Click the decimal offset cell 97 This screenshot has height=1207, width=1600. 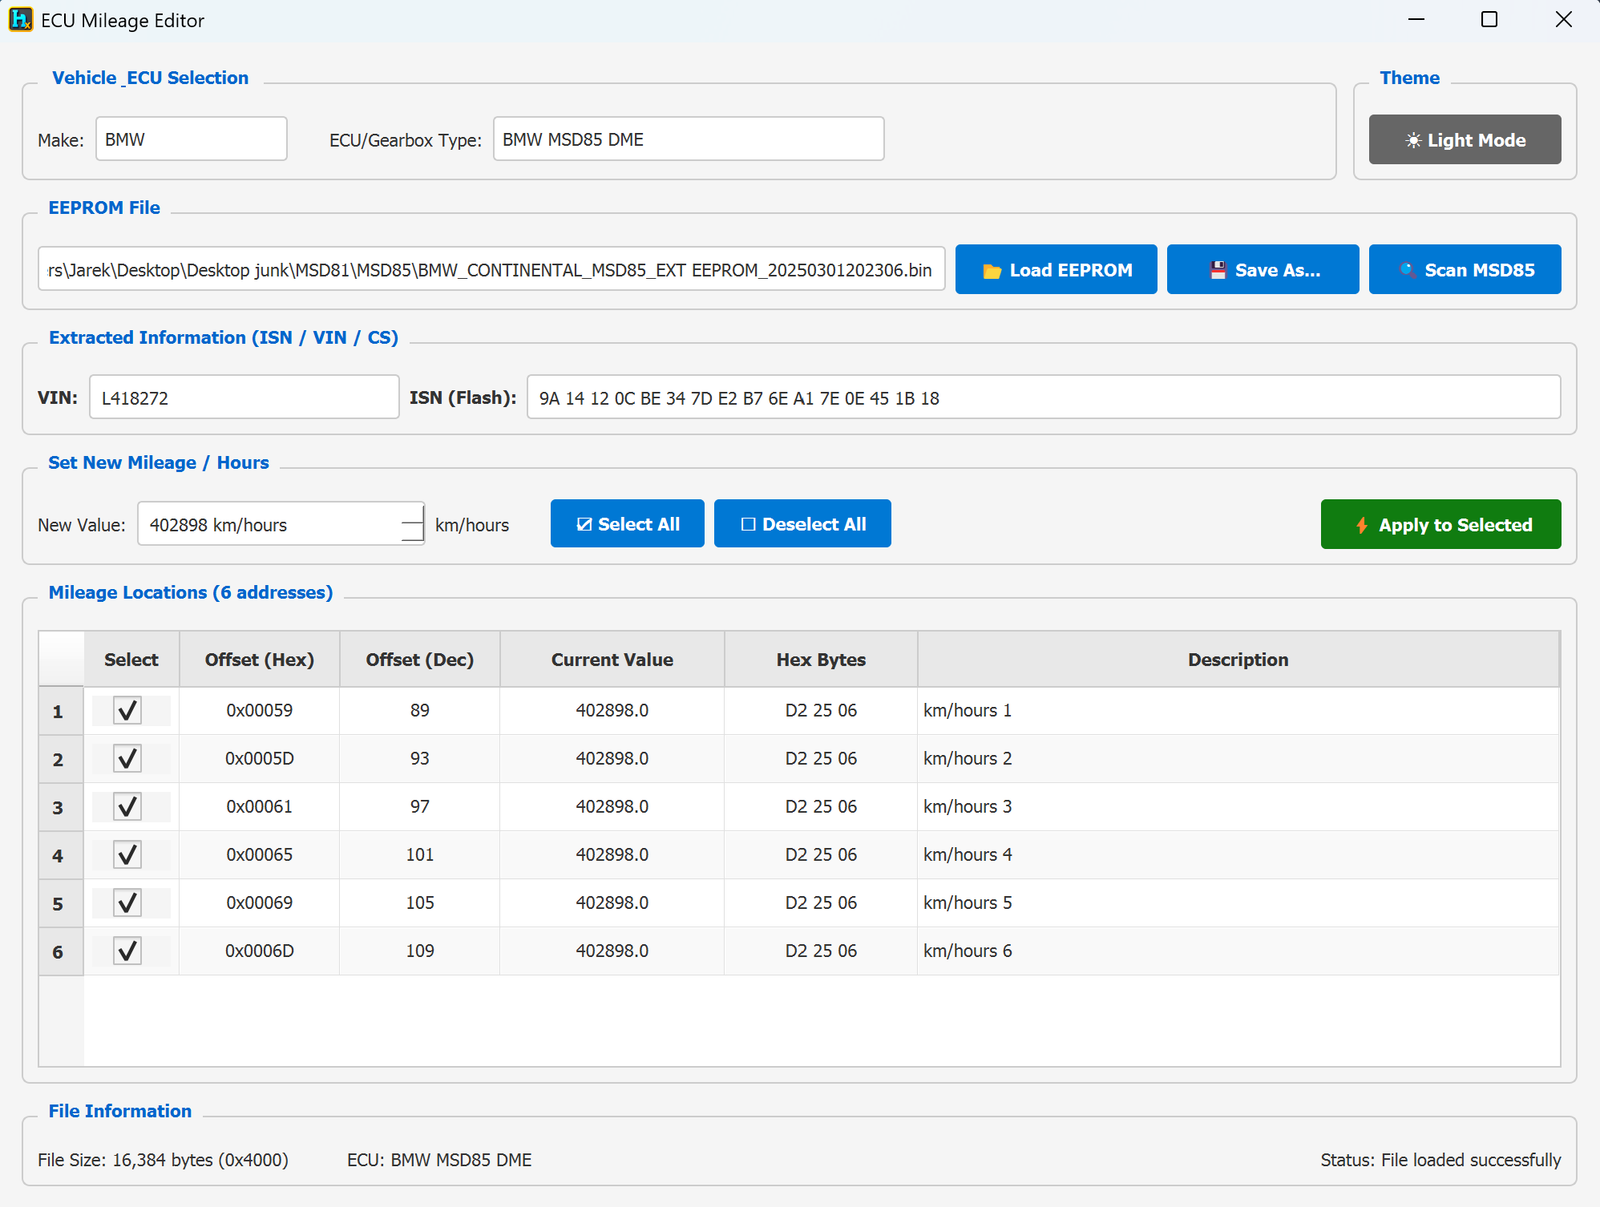point(420,807)
